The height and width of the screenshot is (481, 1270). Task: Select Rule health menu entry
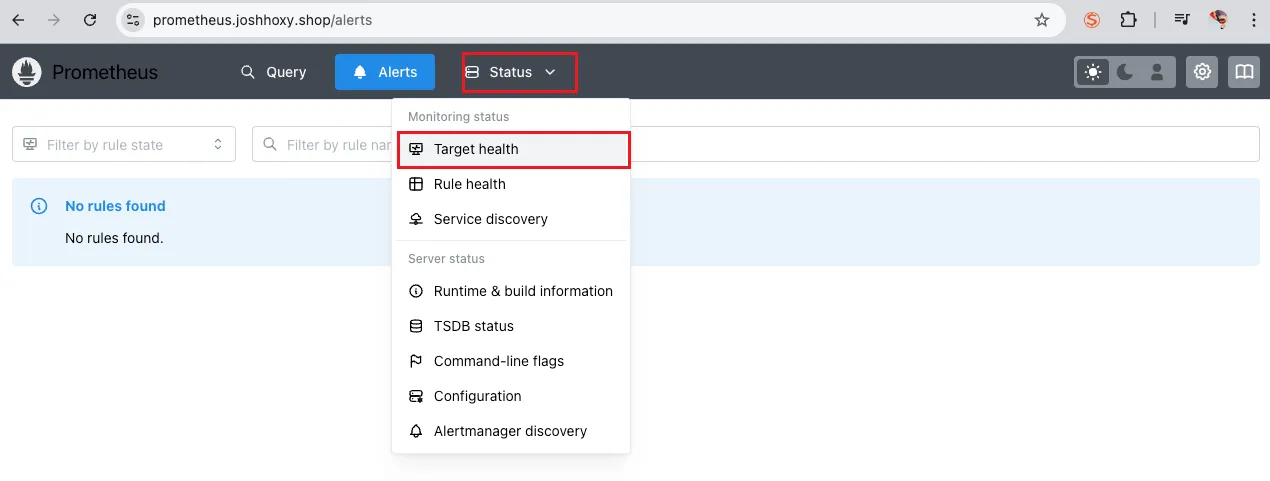pyautogui.click(x=511, y=184)
